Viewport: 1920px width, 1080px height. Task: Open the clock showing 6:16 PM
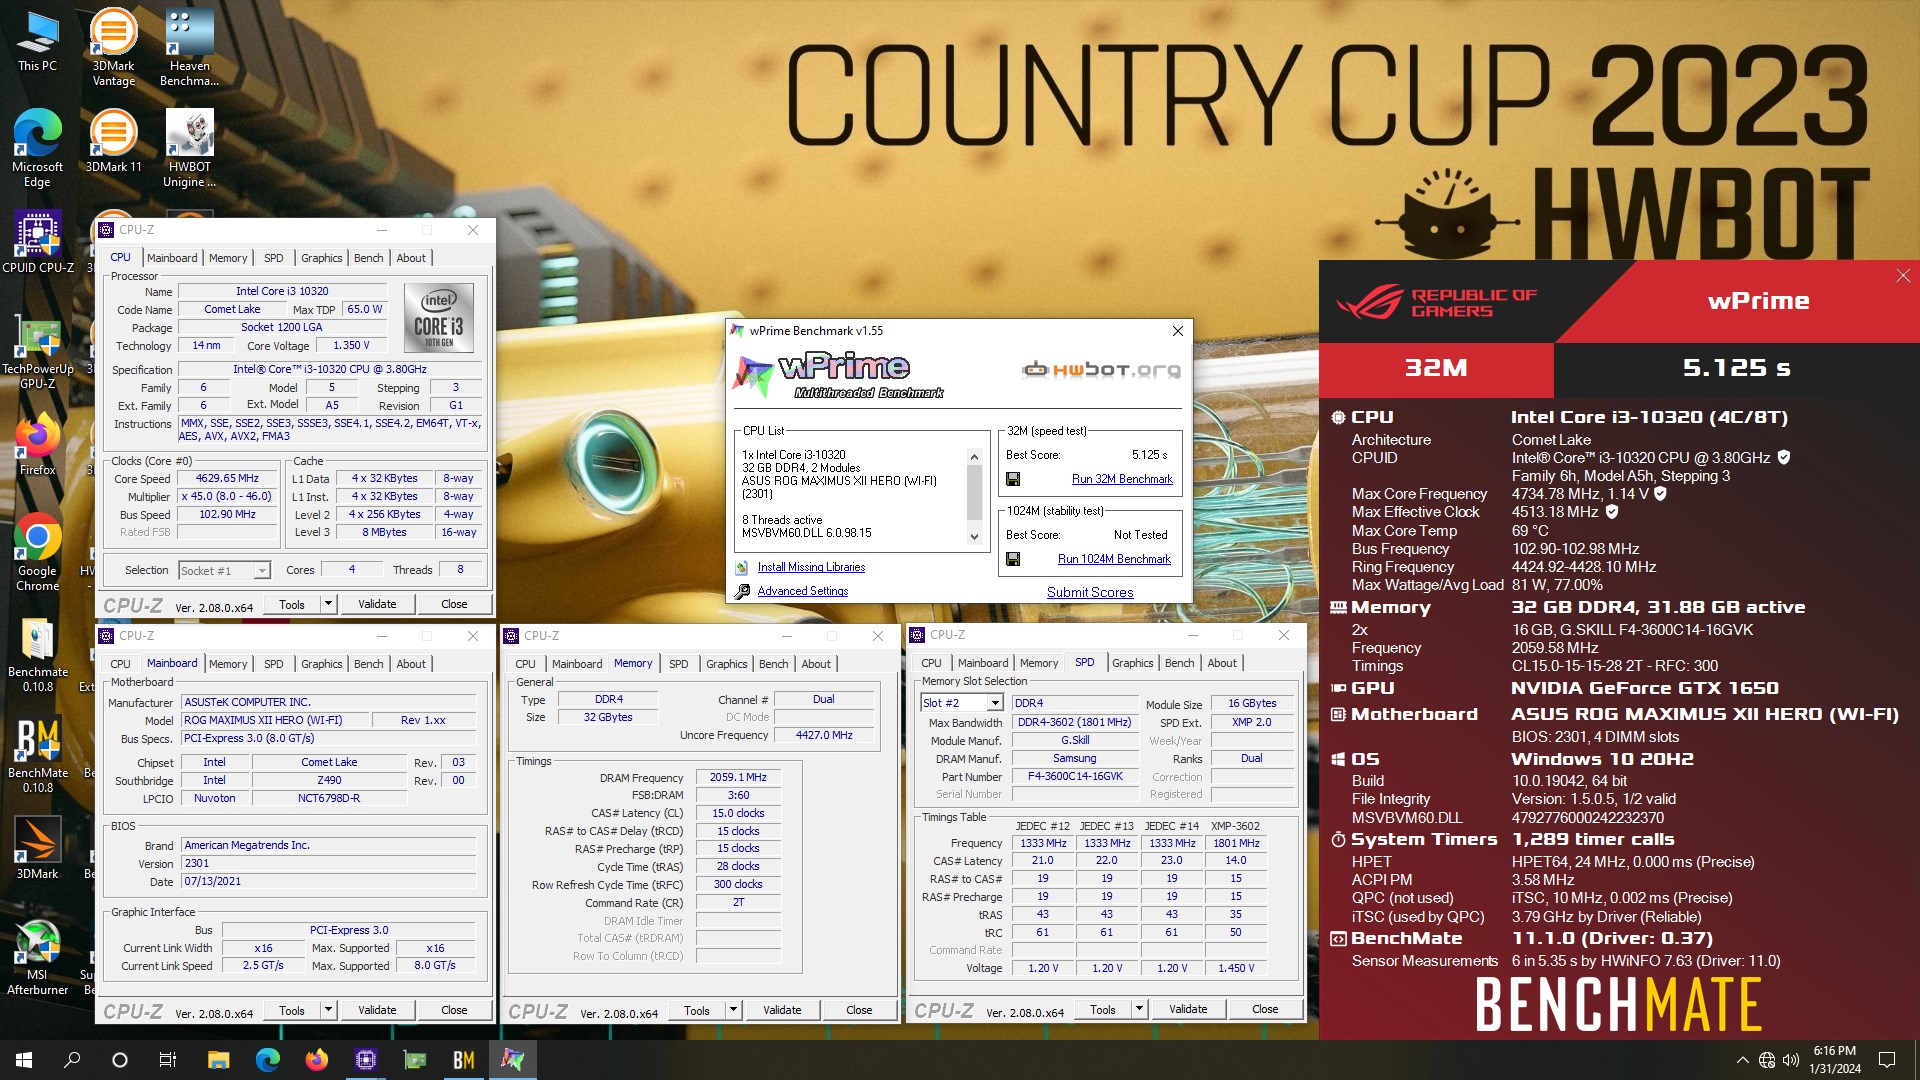pyautogui.click(x=1835, y=1060)
